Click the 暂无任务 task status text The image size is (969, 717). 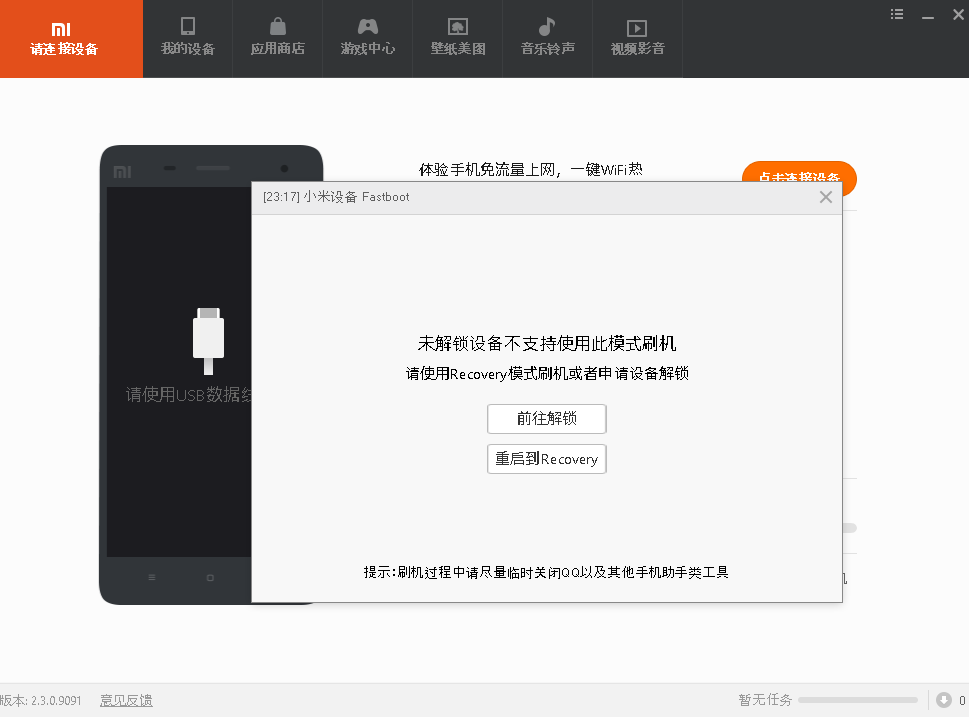[x=765, y=700]
